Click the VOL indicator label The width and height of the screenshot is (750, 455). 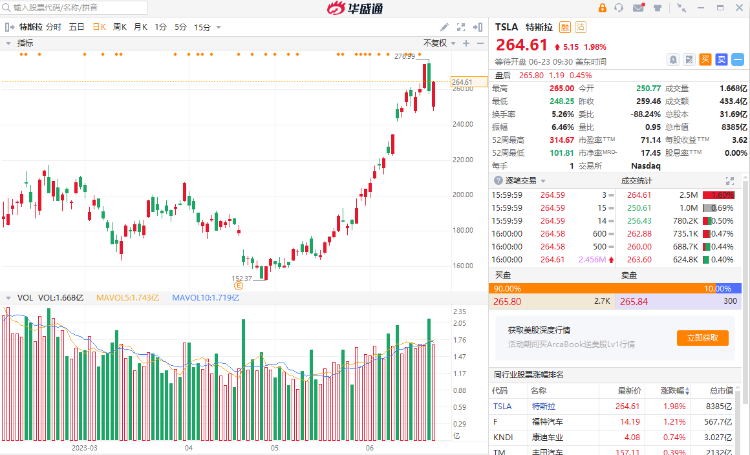point(25,298)
